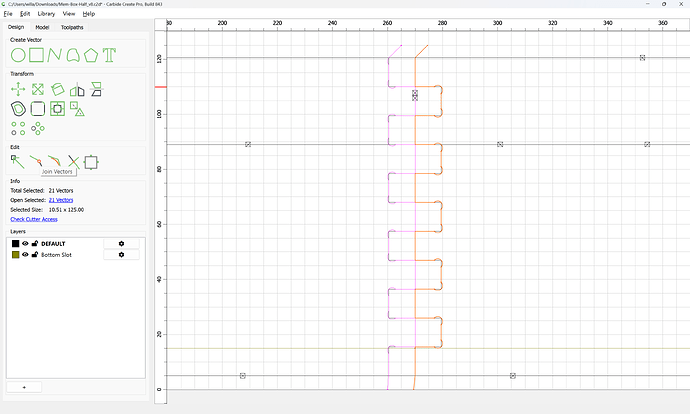Open the Circular Array tool

38,128
